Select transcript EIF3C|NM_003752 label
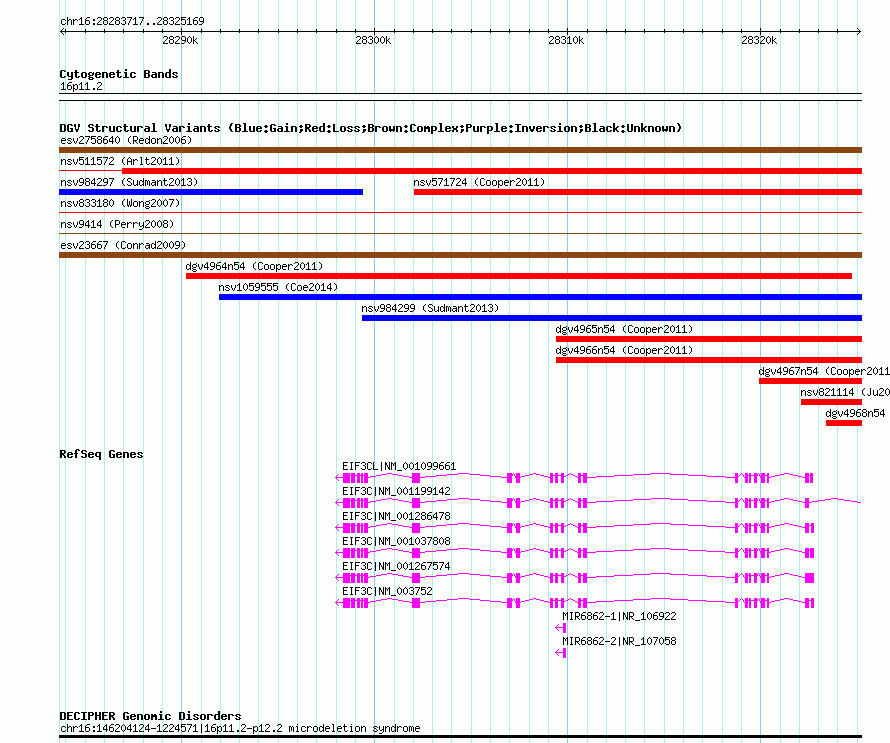 (387, 591)
